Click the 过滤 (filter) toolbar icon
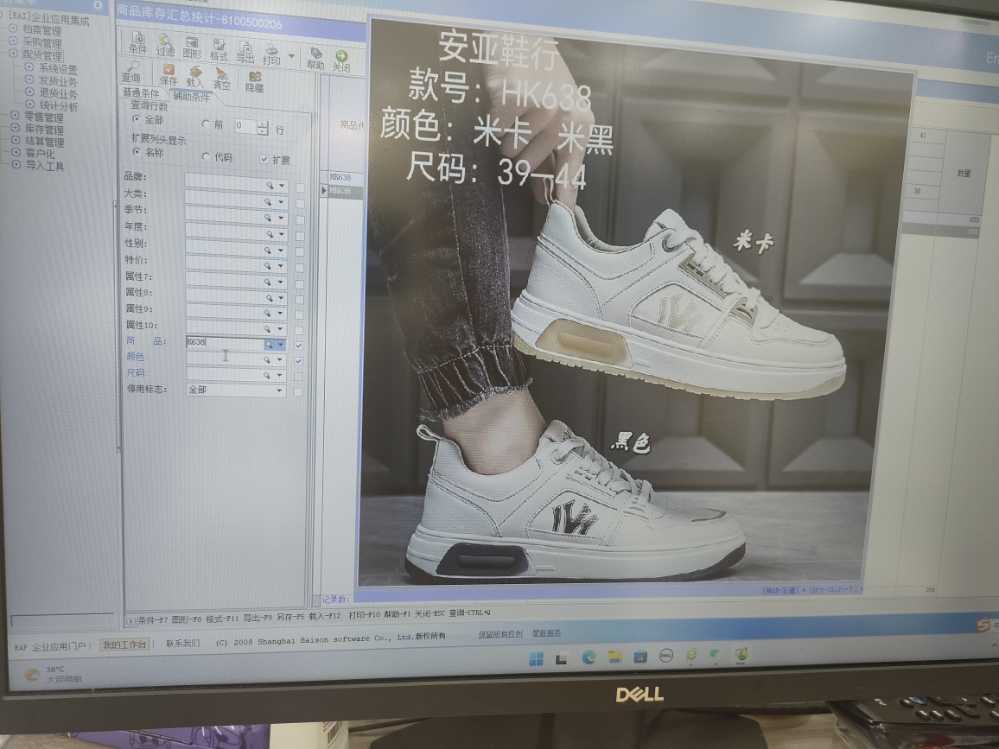Image resolution: width=999 pixels, height=749 pixels. click(164, 46)
